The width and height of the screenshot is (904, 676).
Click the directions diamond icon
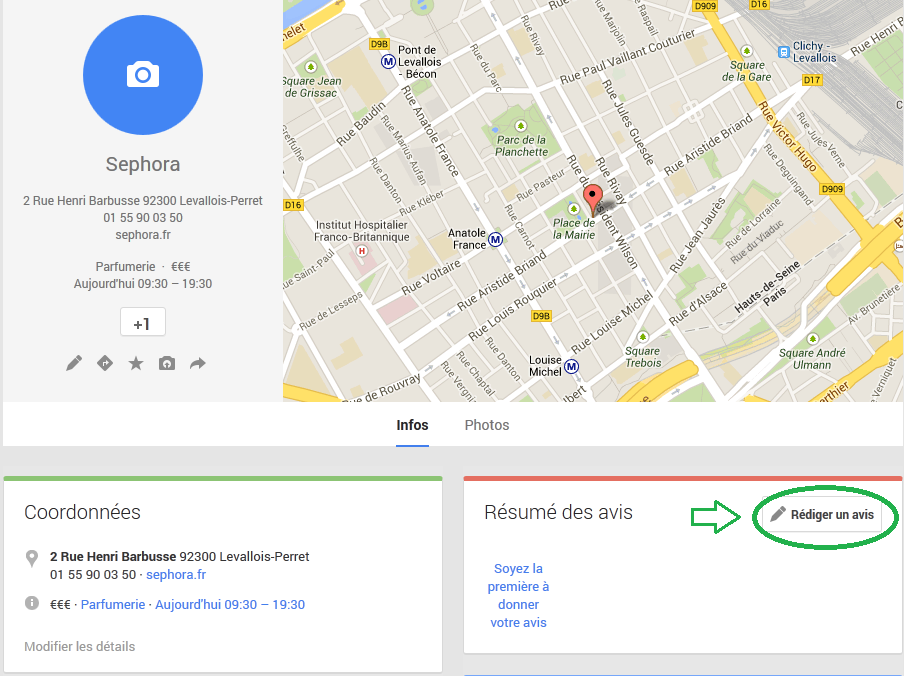105,363
